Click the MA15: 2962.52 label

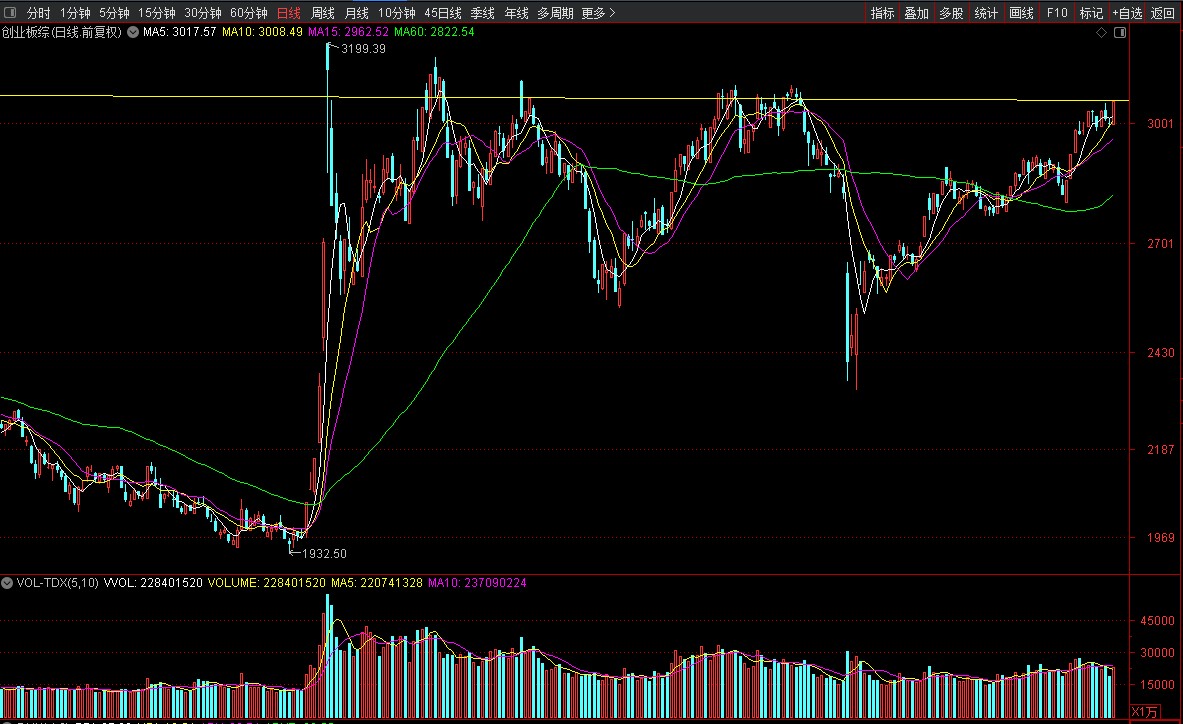349,32
